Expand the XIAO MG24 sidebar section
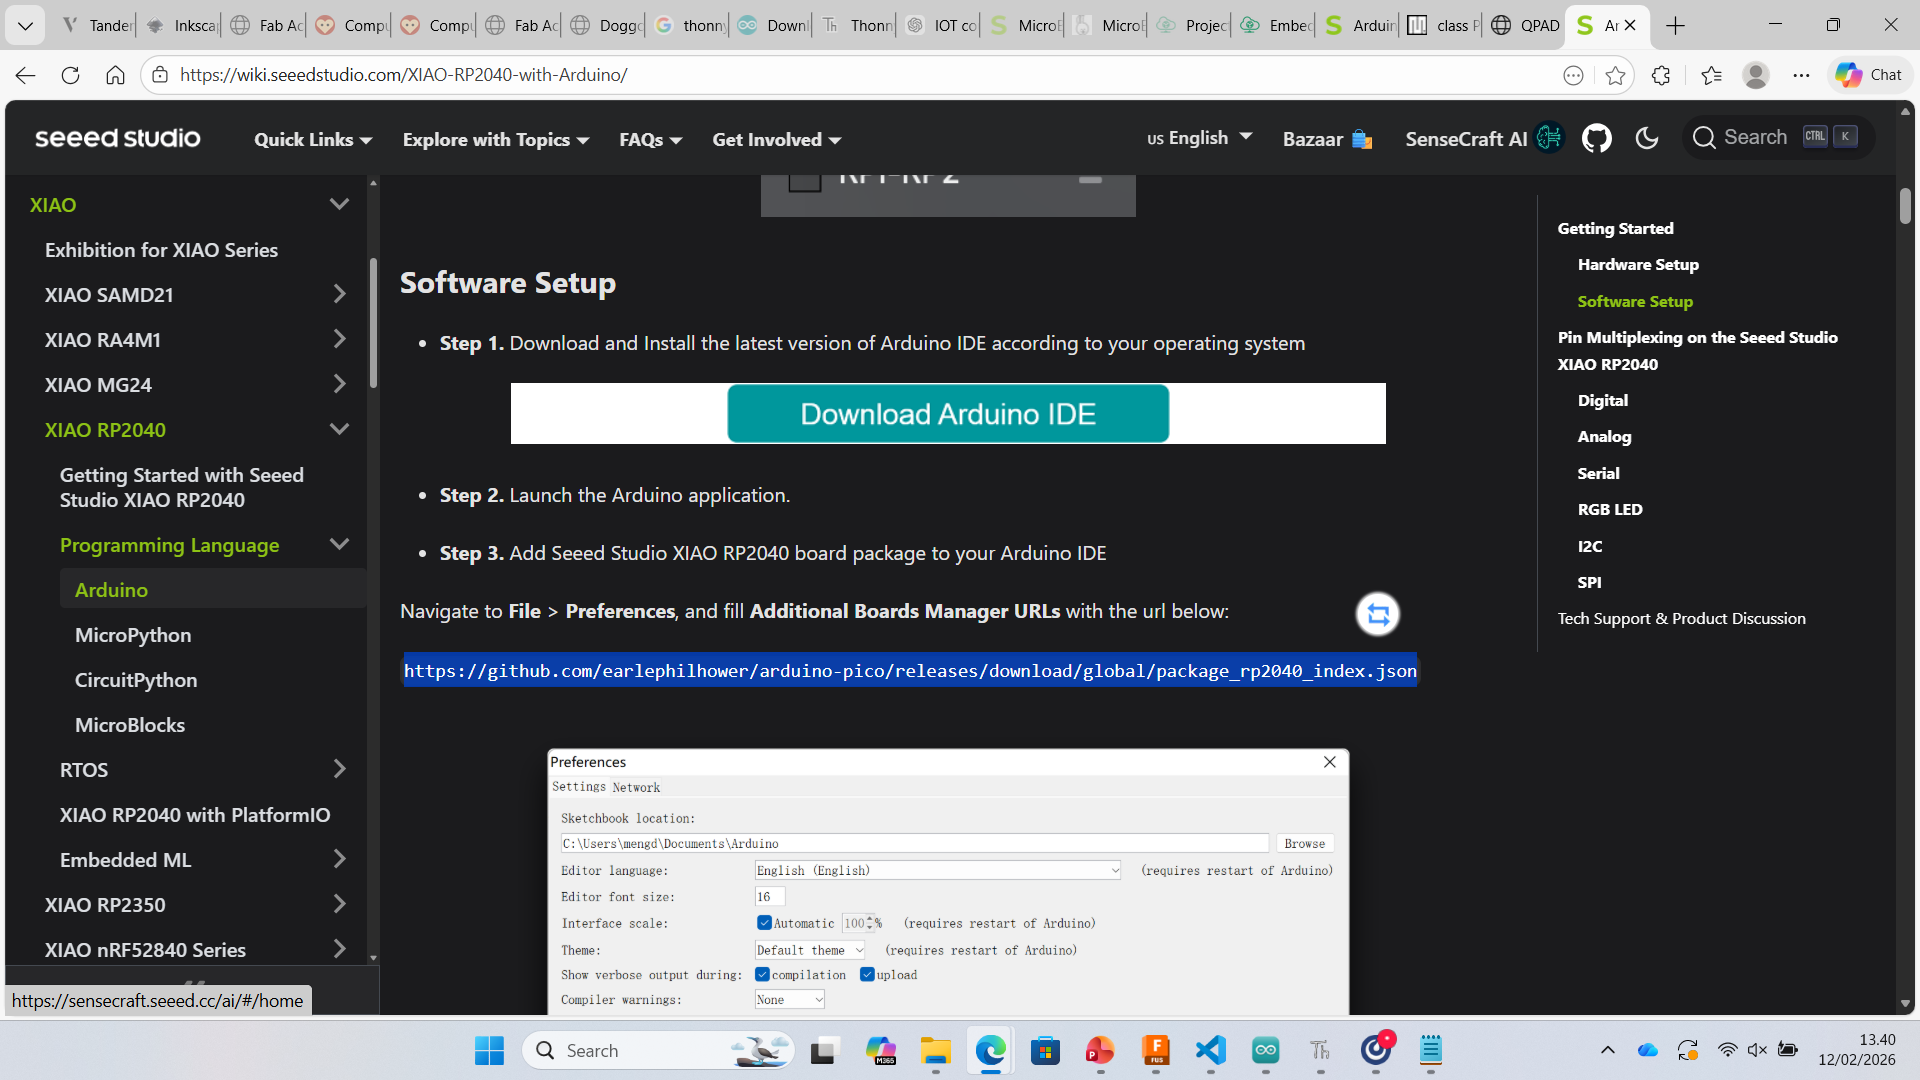The width and height of the screenshot is (1920, 1080). 339,384
